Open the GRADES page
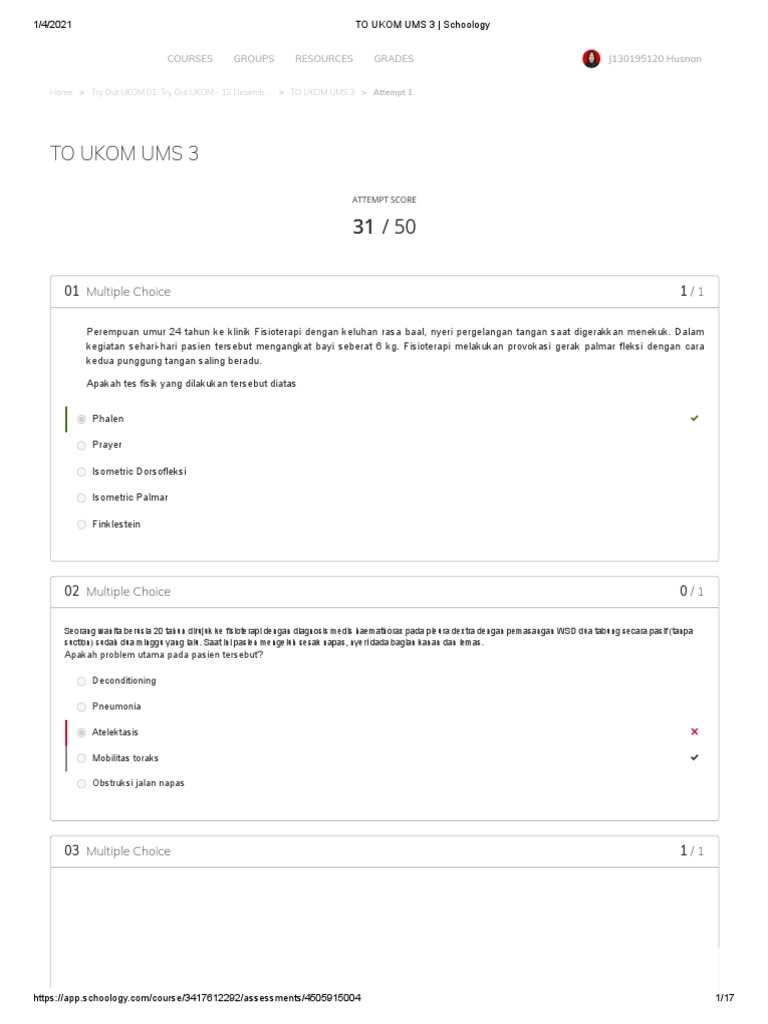This screenshot has width=768, height=1024. [x=394, y=59]
